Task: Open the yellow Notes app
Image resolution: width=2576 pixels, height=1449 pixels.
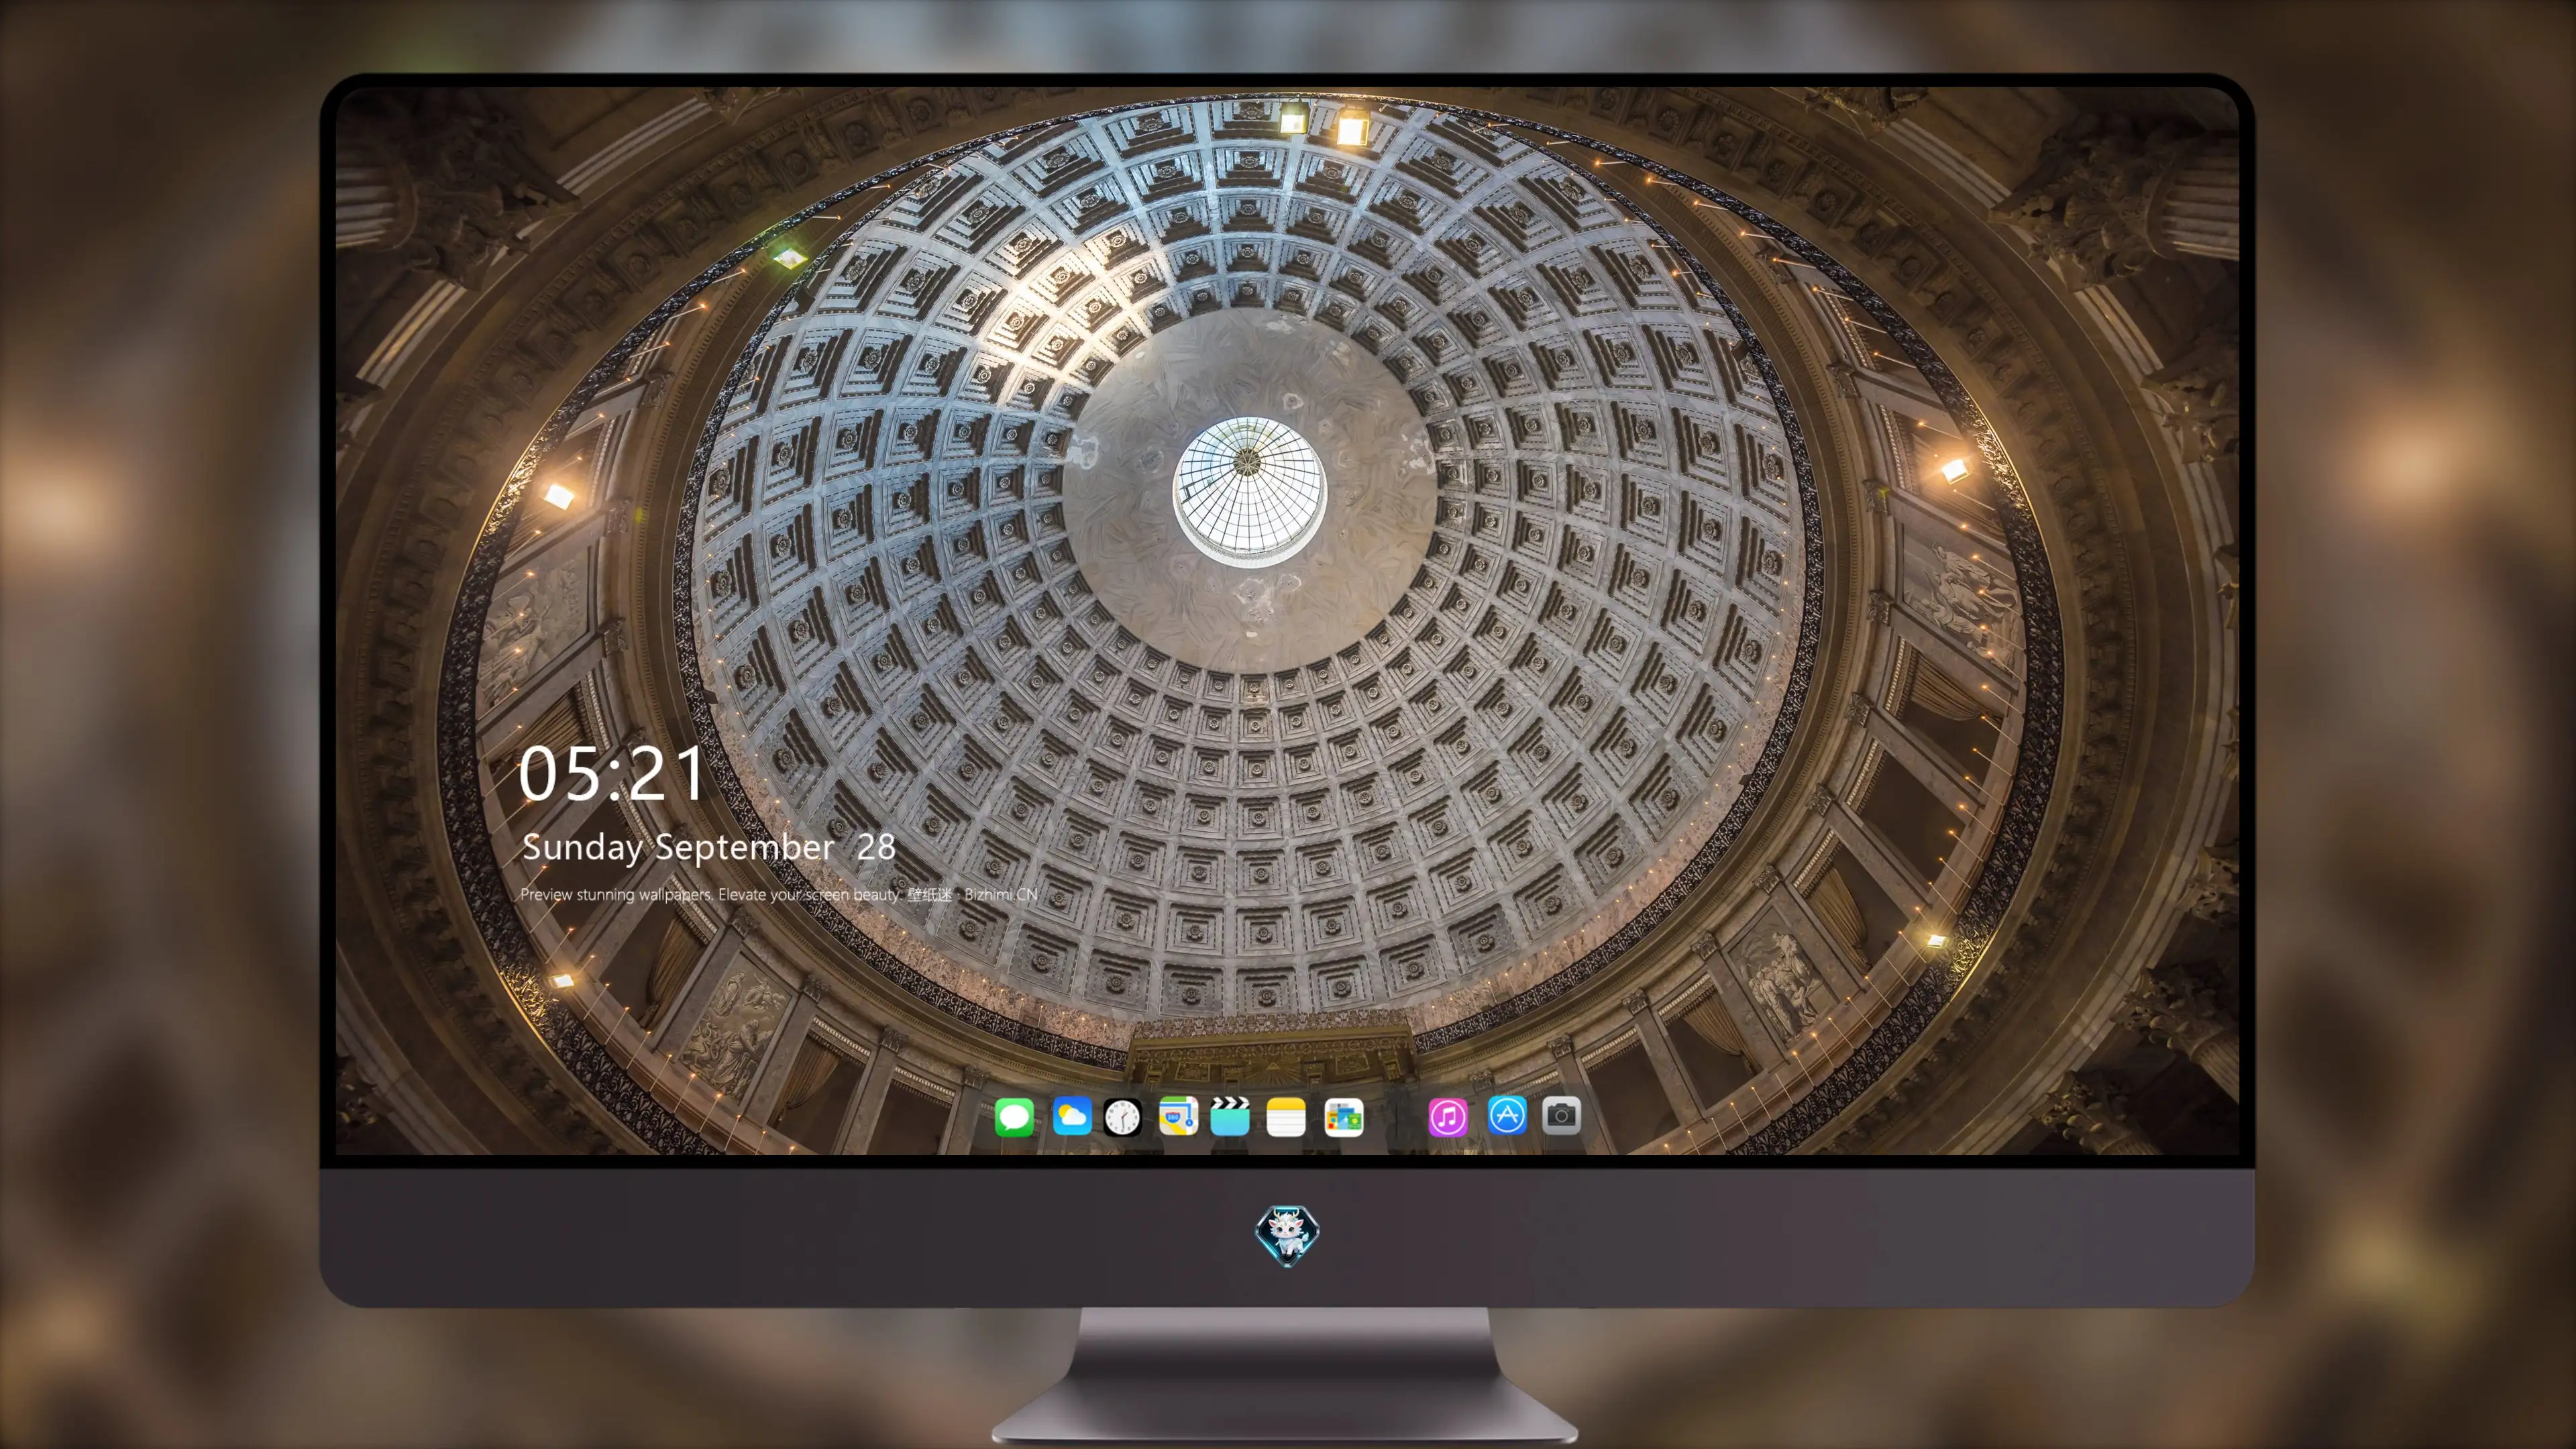Action: (x=1286, y=1116)
